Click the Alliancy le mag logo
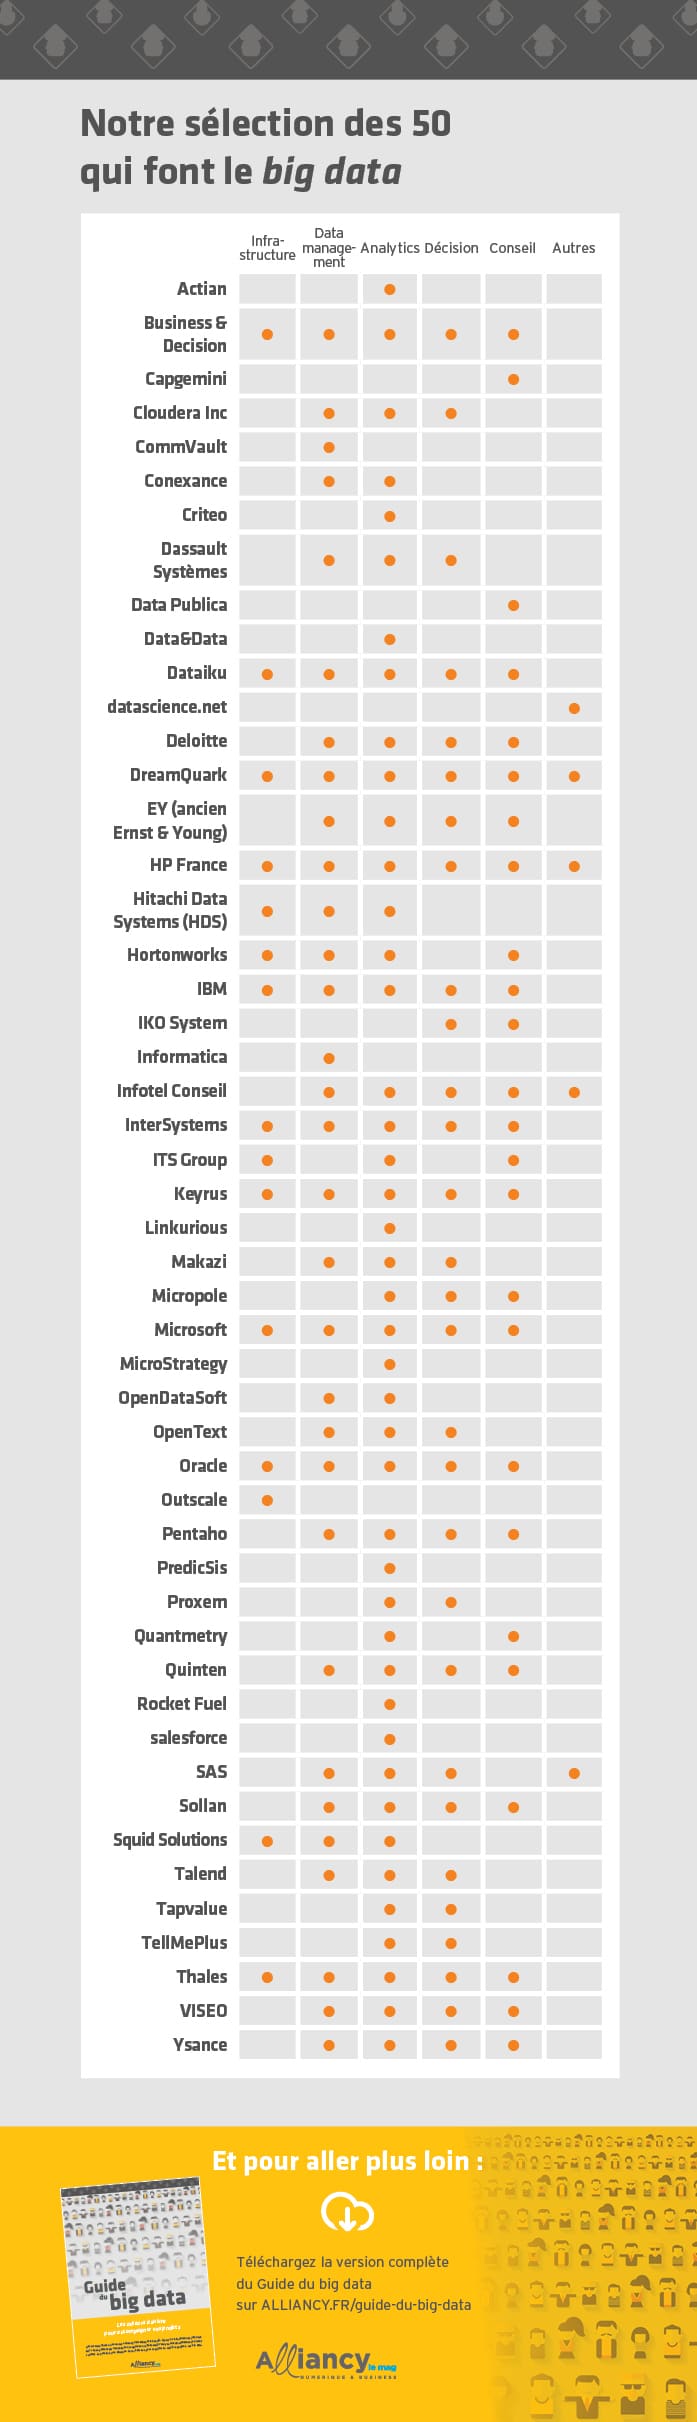 click(x=326, y=2361)
